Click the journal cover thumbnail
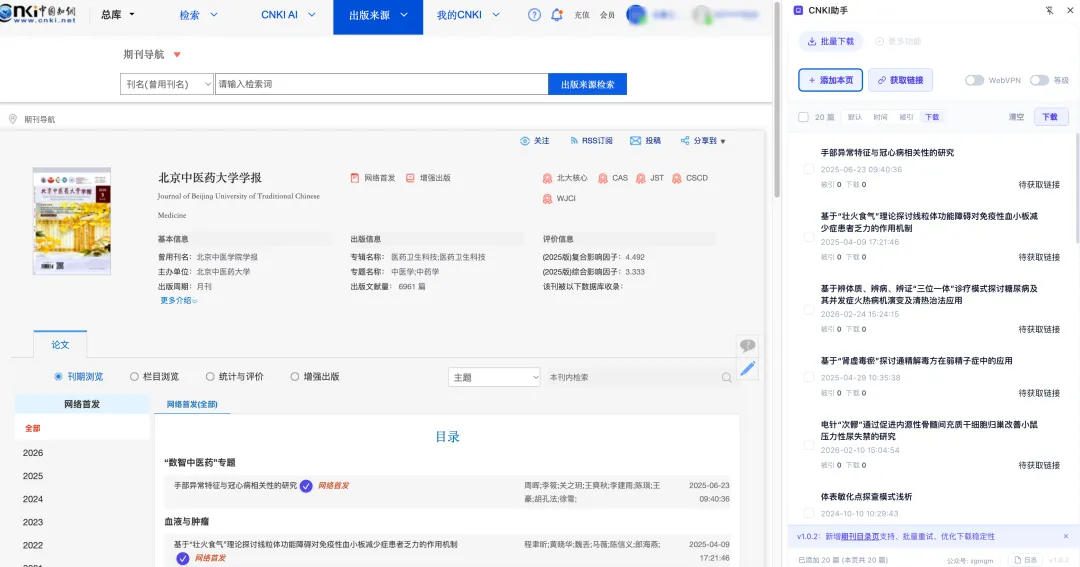Image resolution: width=1080 pixels, height=567 pixels. click(72, 220)
